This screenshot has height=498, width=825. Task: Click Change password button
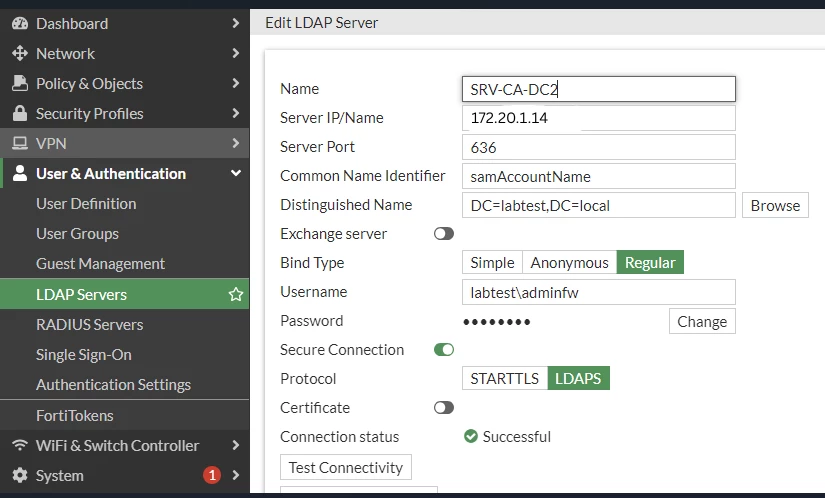(702, 321)
